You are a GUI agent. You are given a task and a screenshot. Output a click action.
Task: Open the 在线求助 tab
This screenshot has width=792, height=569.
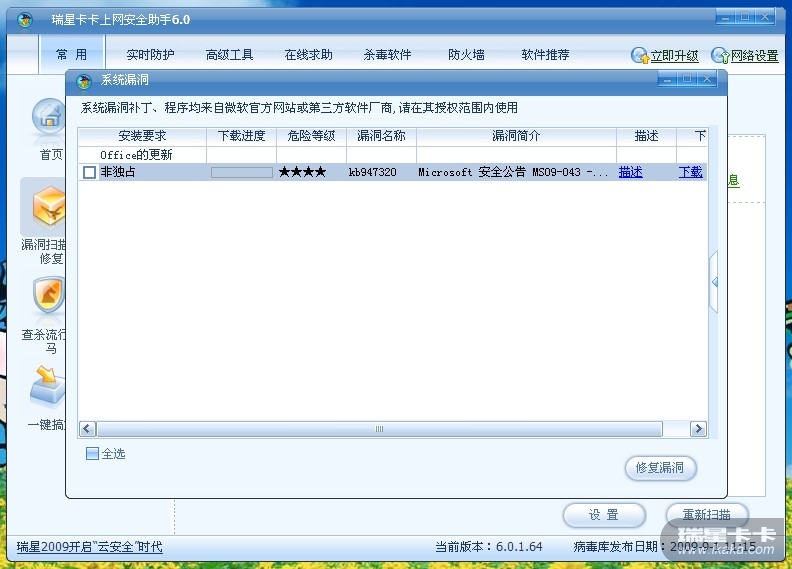point(308,55)
